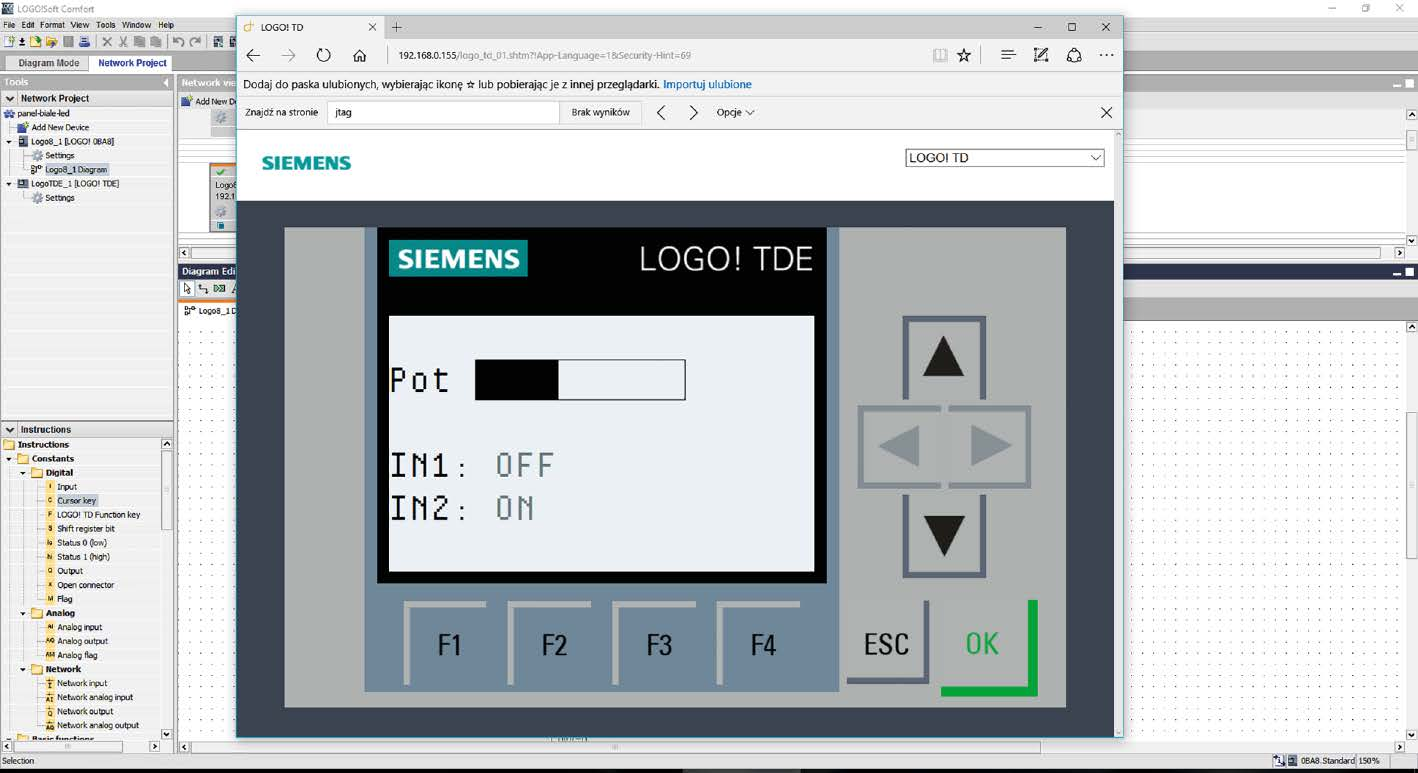1418x773 pixels.
Task: Click the F2 function key on the panel
Action: click(x=551, y=643)
